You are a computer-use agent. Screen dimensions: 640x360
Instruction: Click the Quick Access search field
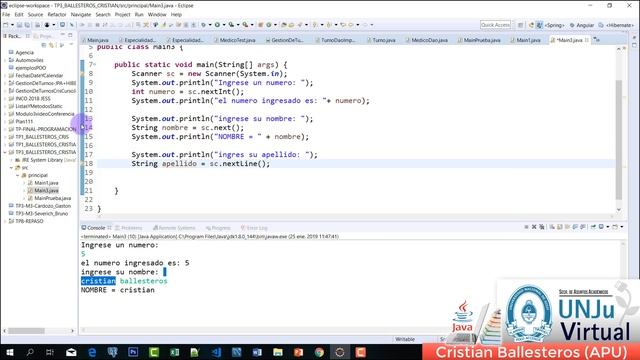(496, 25)
